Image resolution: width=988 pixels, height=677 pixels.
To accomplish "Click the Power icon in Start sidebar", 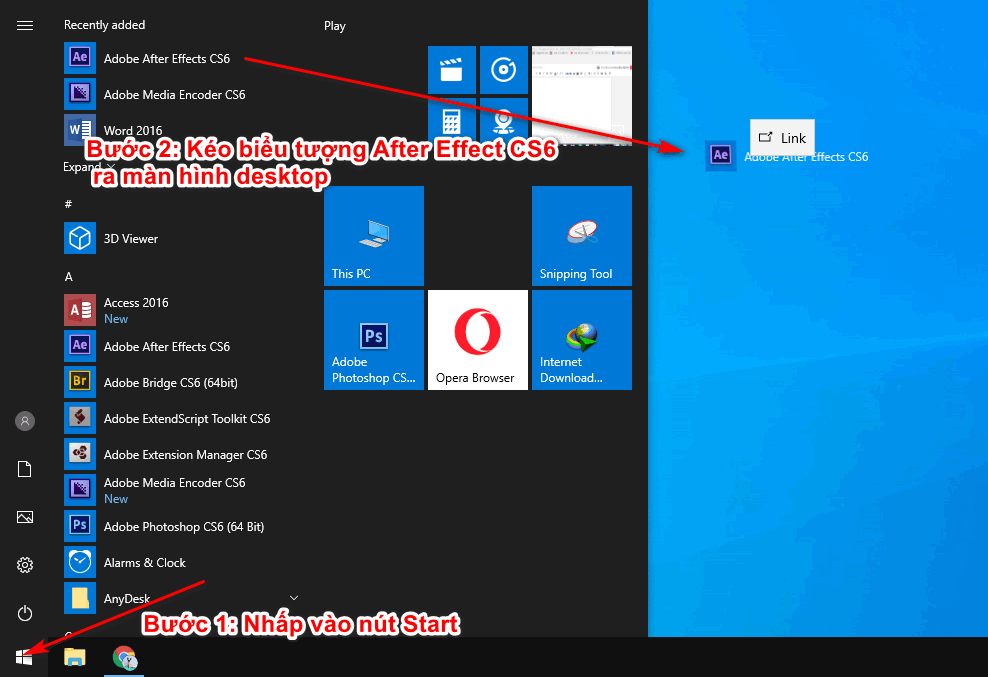I will click(25, 613).
